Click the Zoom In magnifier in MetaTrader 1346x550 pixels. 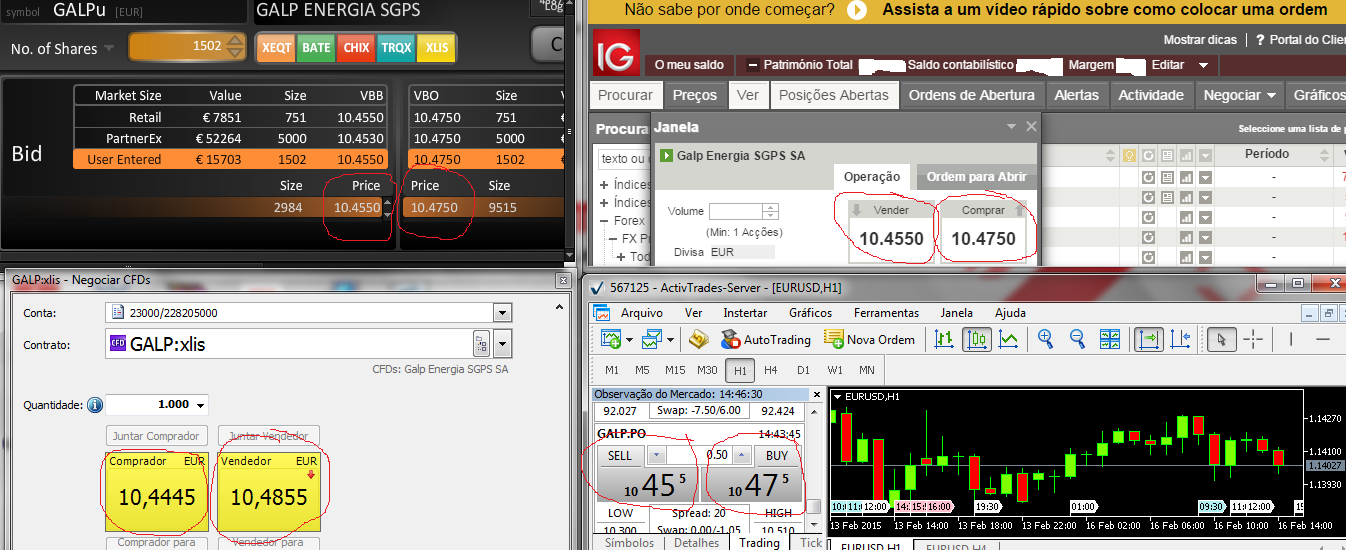tap(1045, 339)
